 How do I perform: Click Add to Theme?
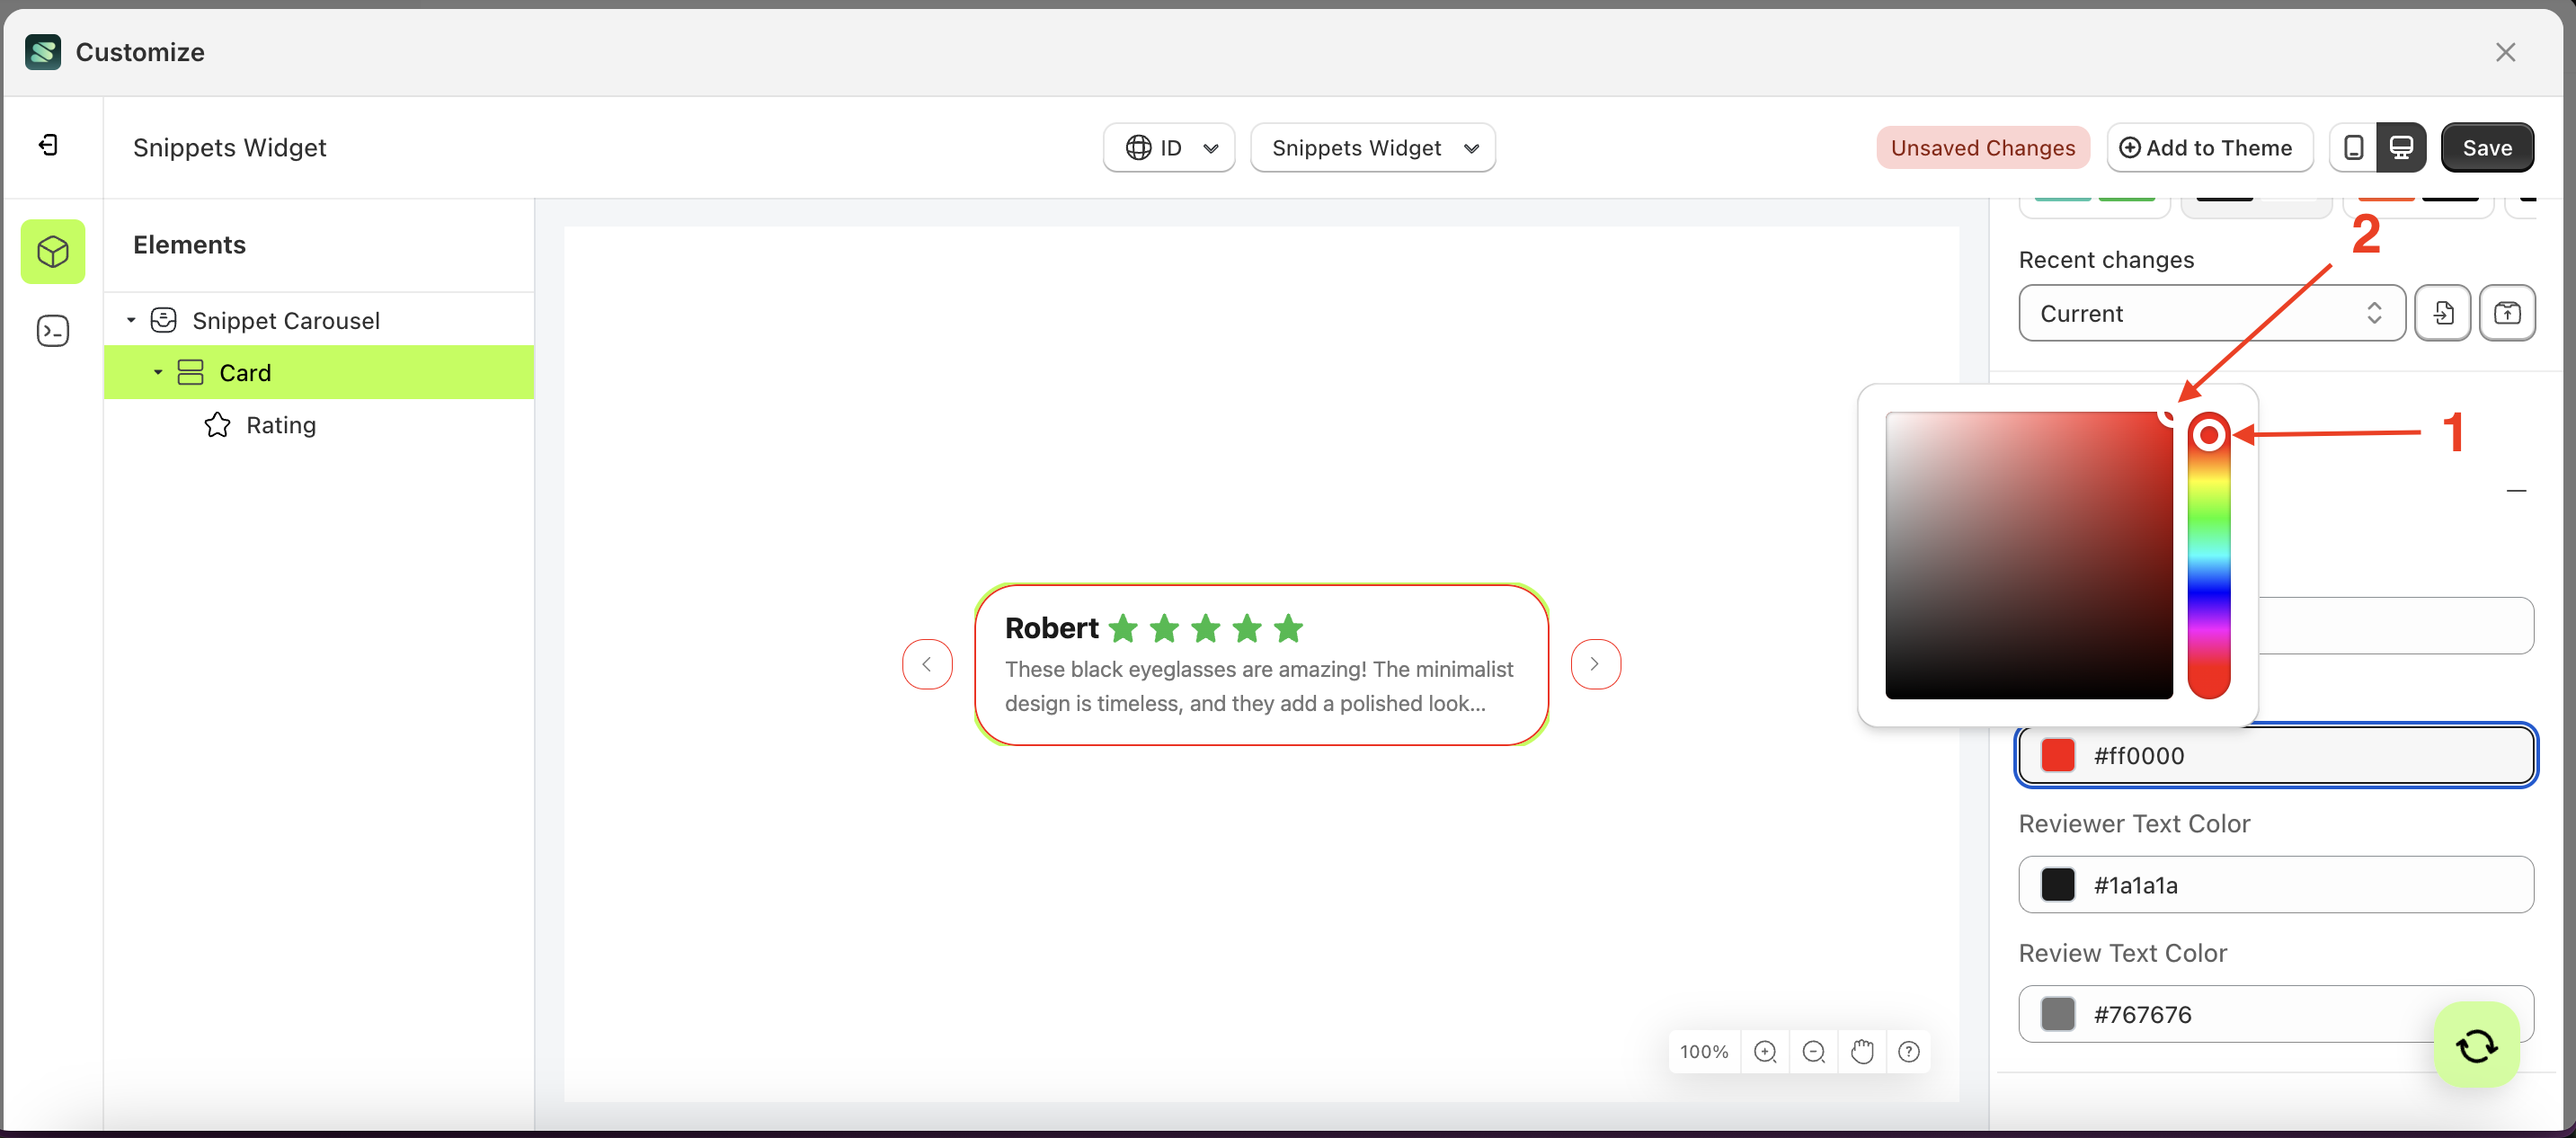(2209, 147)
